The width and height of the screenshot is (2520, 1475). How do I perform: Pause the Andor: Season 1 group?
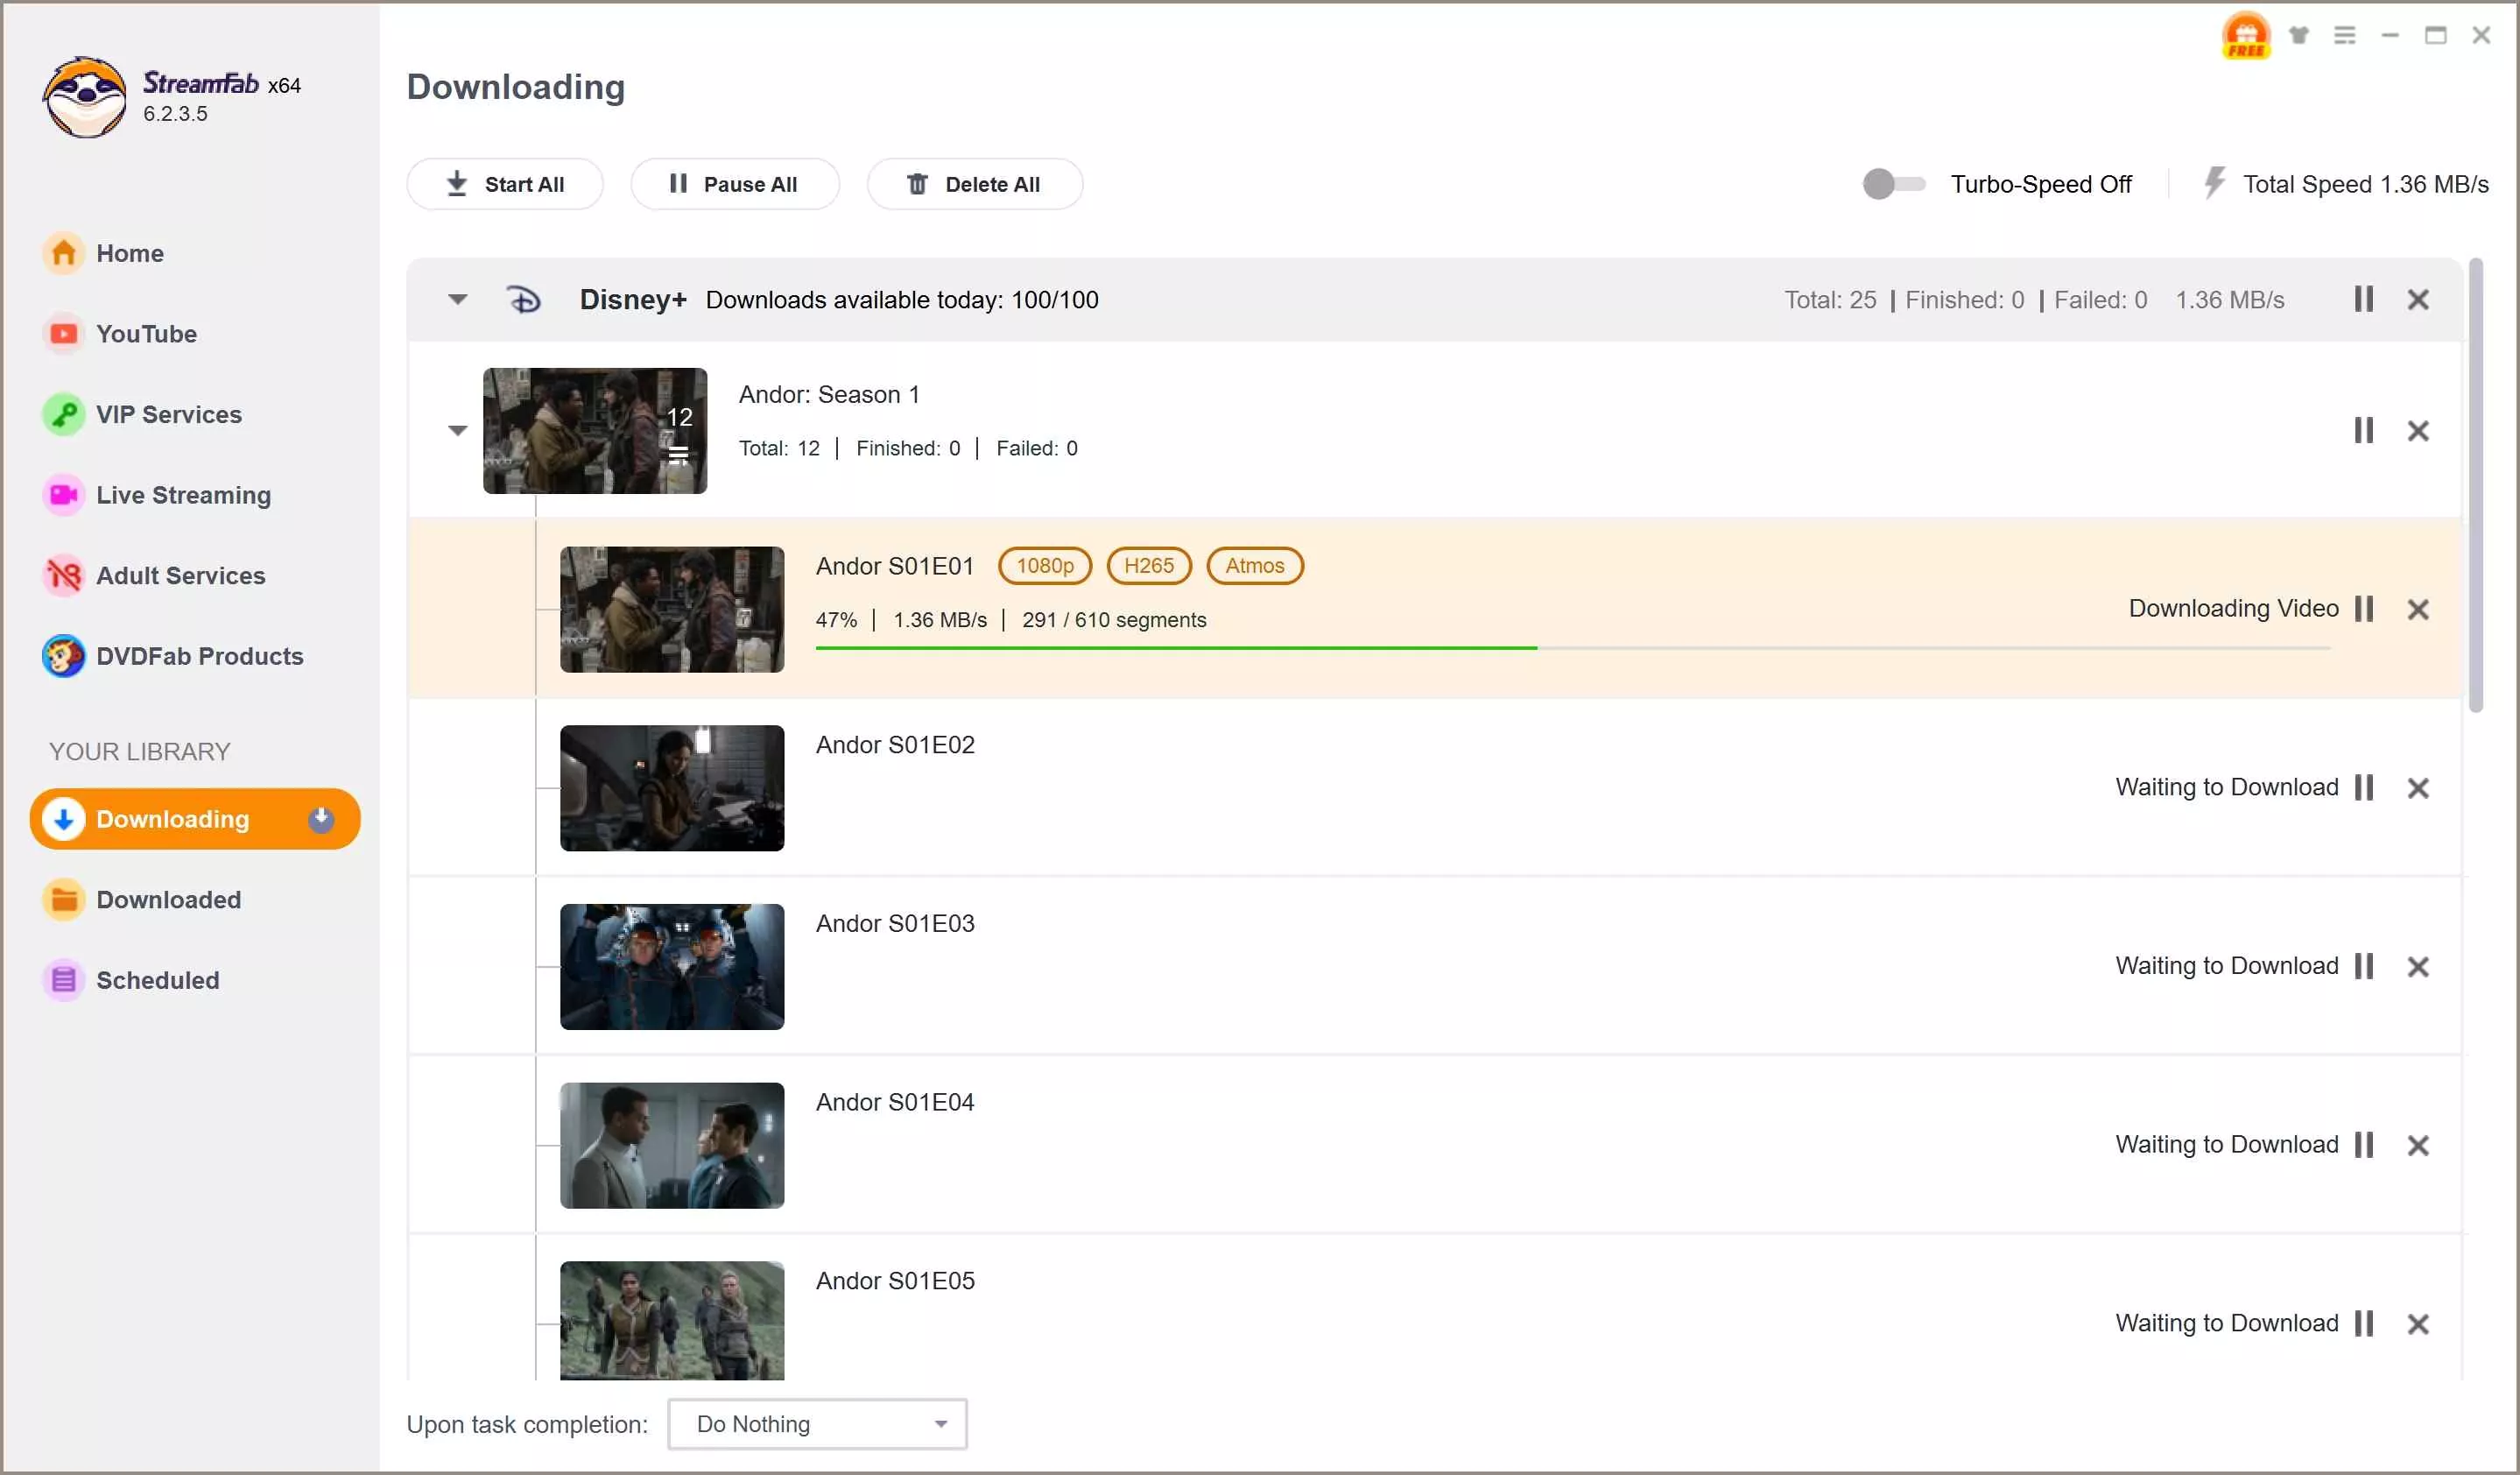[2363, 431]
